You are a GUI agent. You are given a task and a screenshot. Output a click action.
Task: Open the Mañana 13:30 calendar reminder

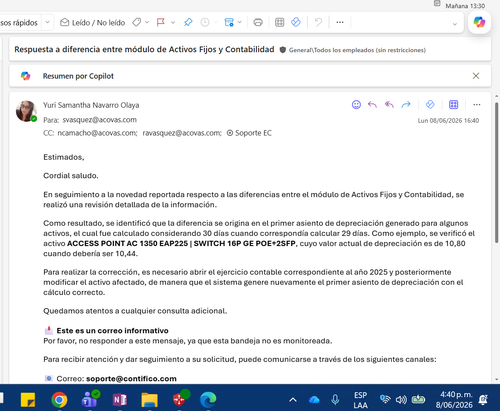coord(460,5)
